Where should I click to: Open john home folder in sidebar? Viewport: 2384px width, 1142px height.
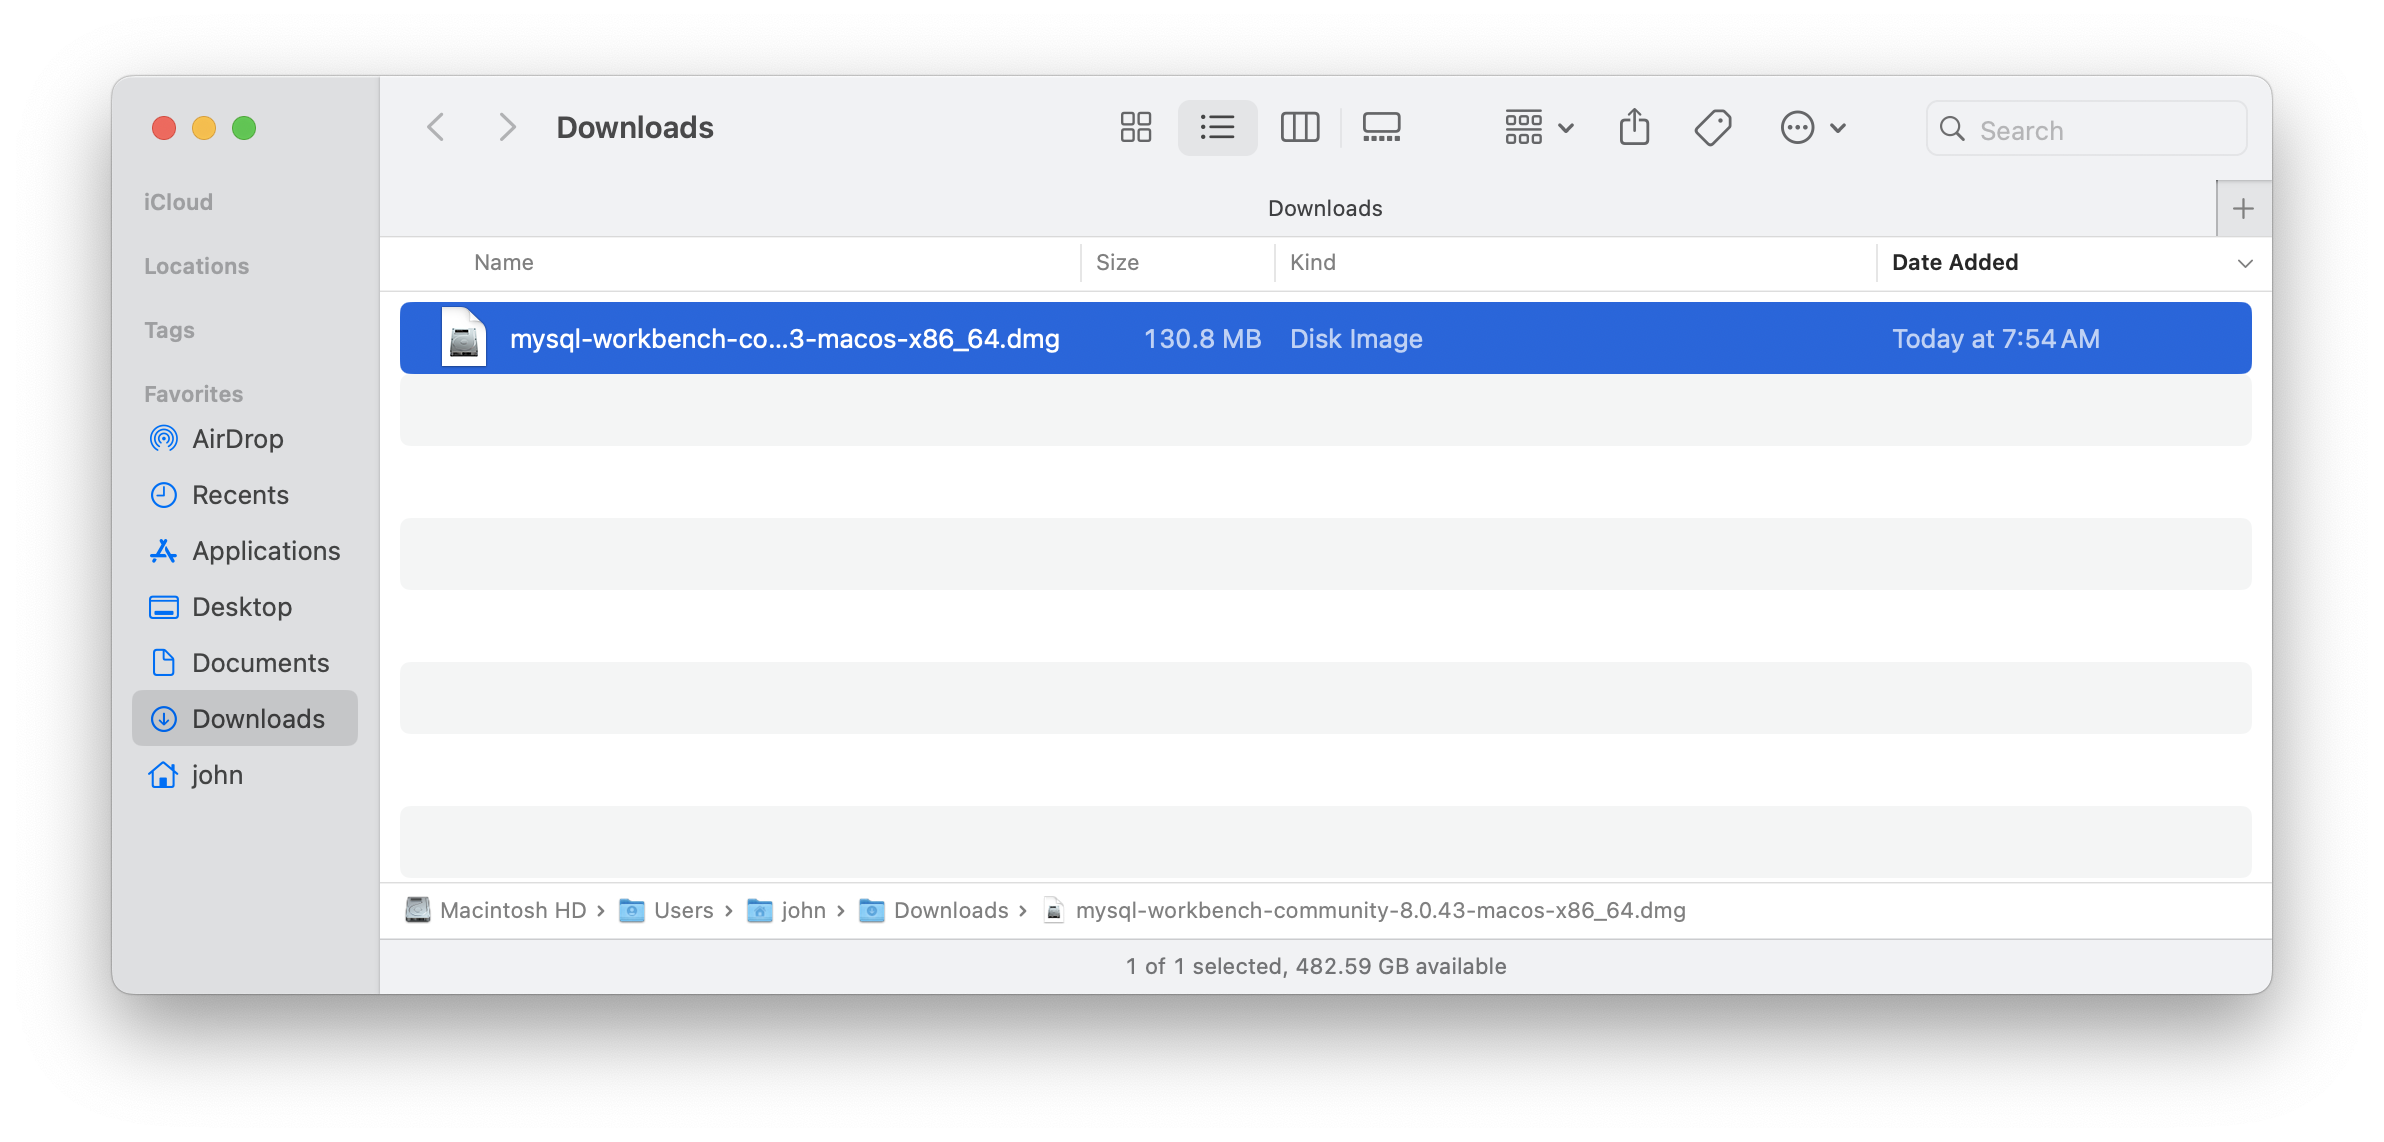click(x=245, y=775)
